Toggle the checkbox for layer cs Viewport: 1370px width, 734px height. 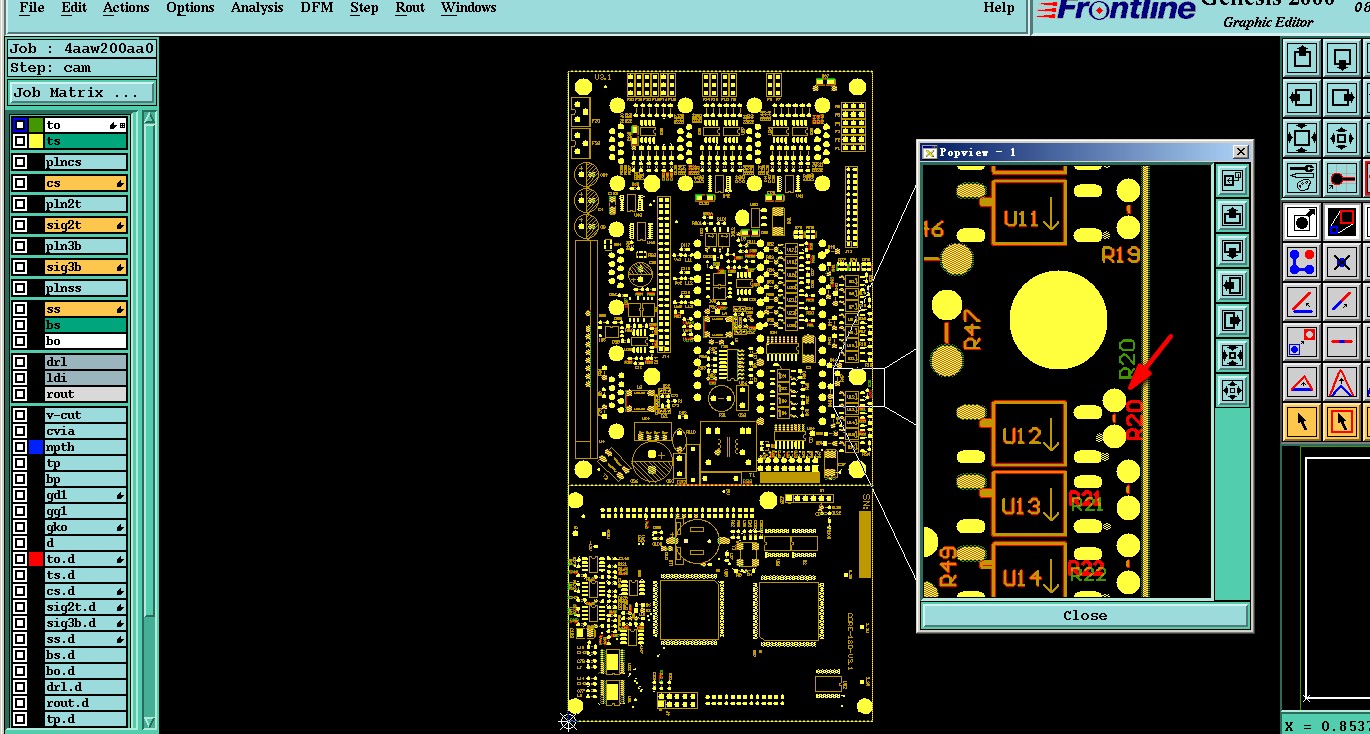tap(20, 183)
